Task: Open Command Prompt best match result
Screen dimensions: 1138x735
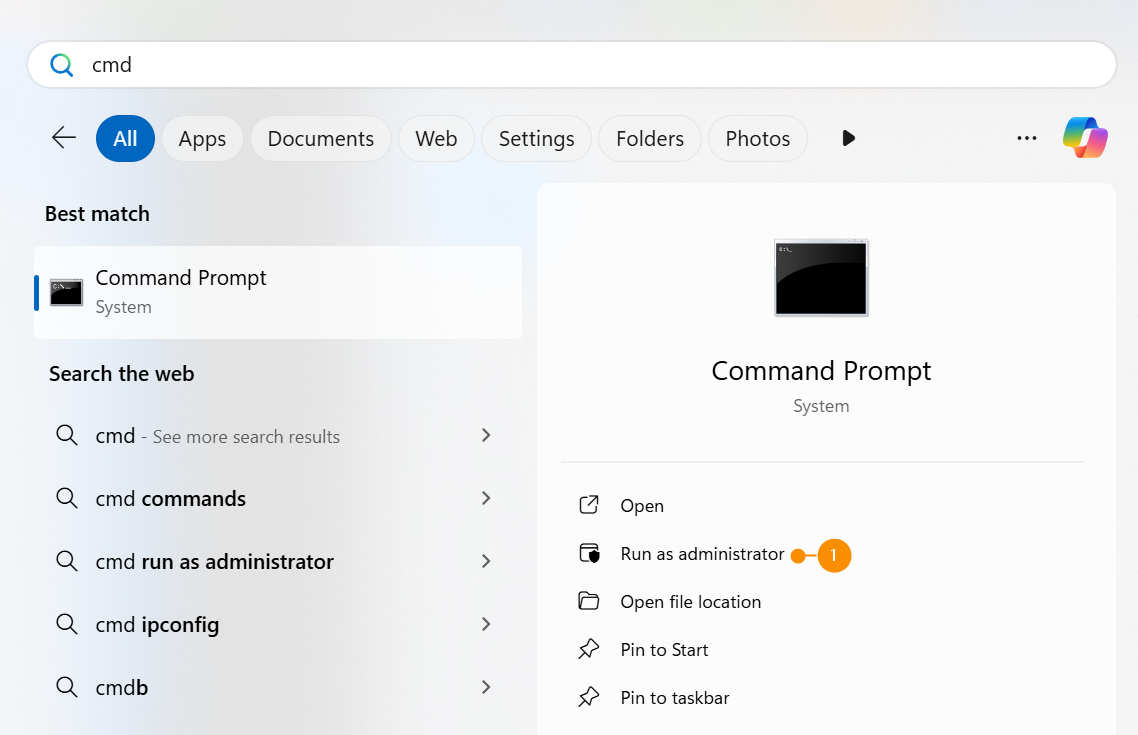Action: [x=277, y=292]
